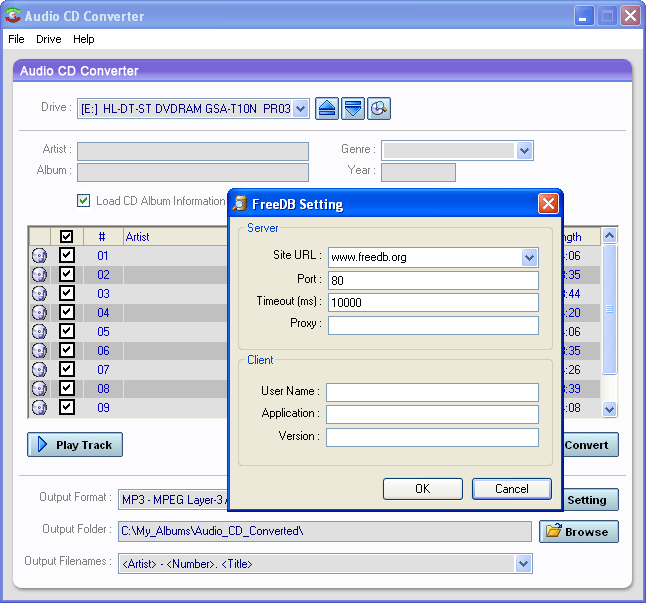Toggle the select-all tracks header checkbox
Image resolution: width=646 pixels, height=603 pixels.
[66, 236]
